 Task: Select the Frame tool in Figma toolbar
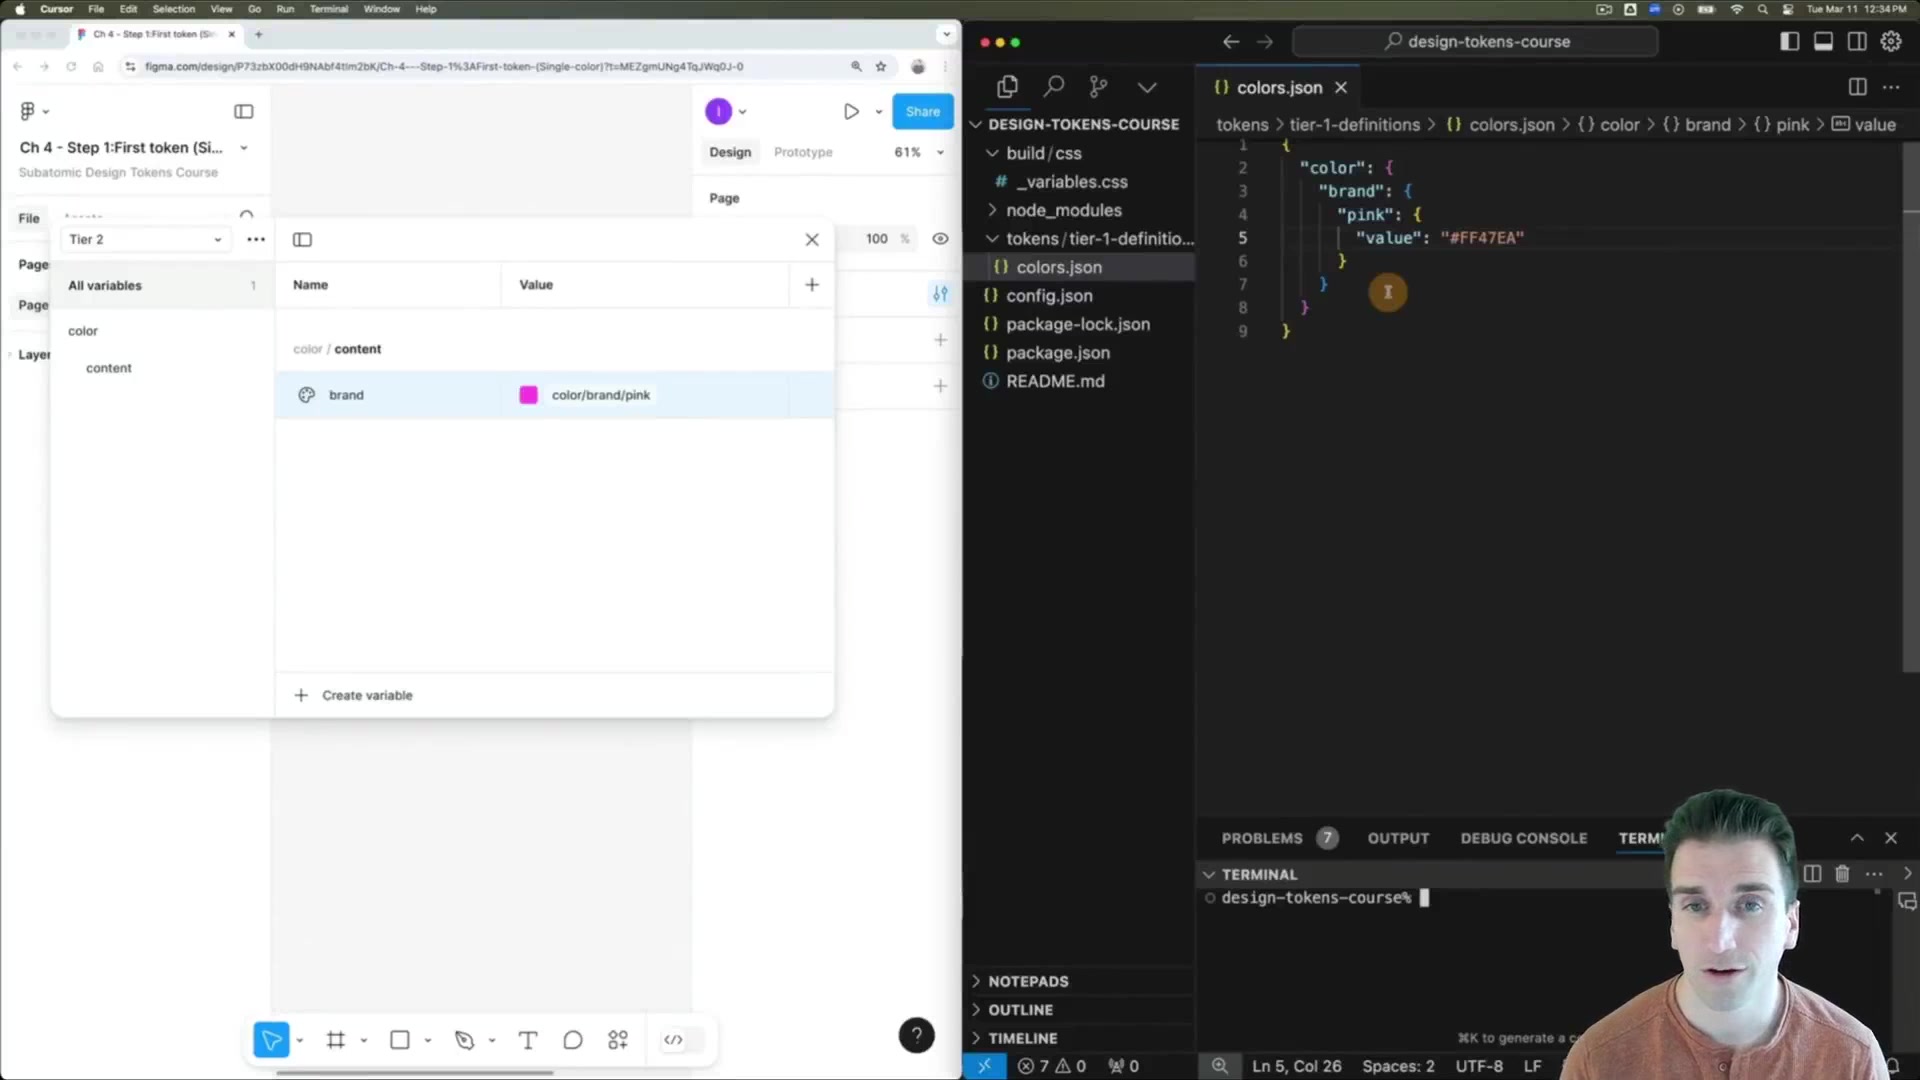click(x=336, y=1040)
